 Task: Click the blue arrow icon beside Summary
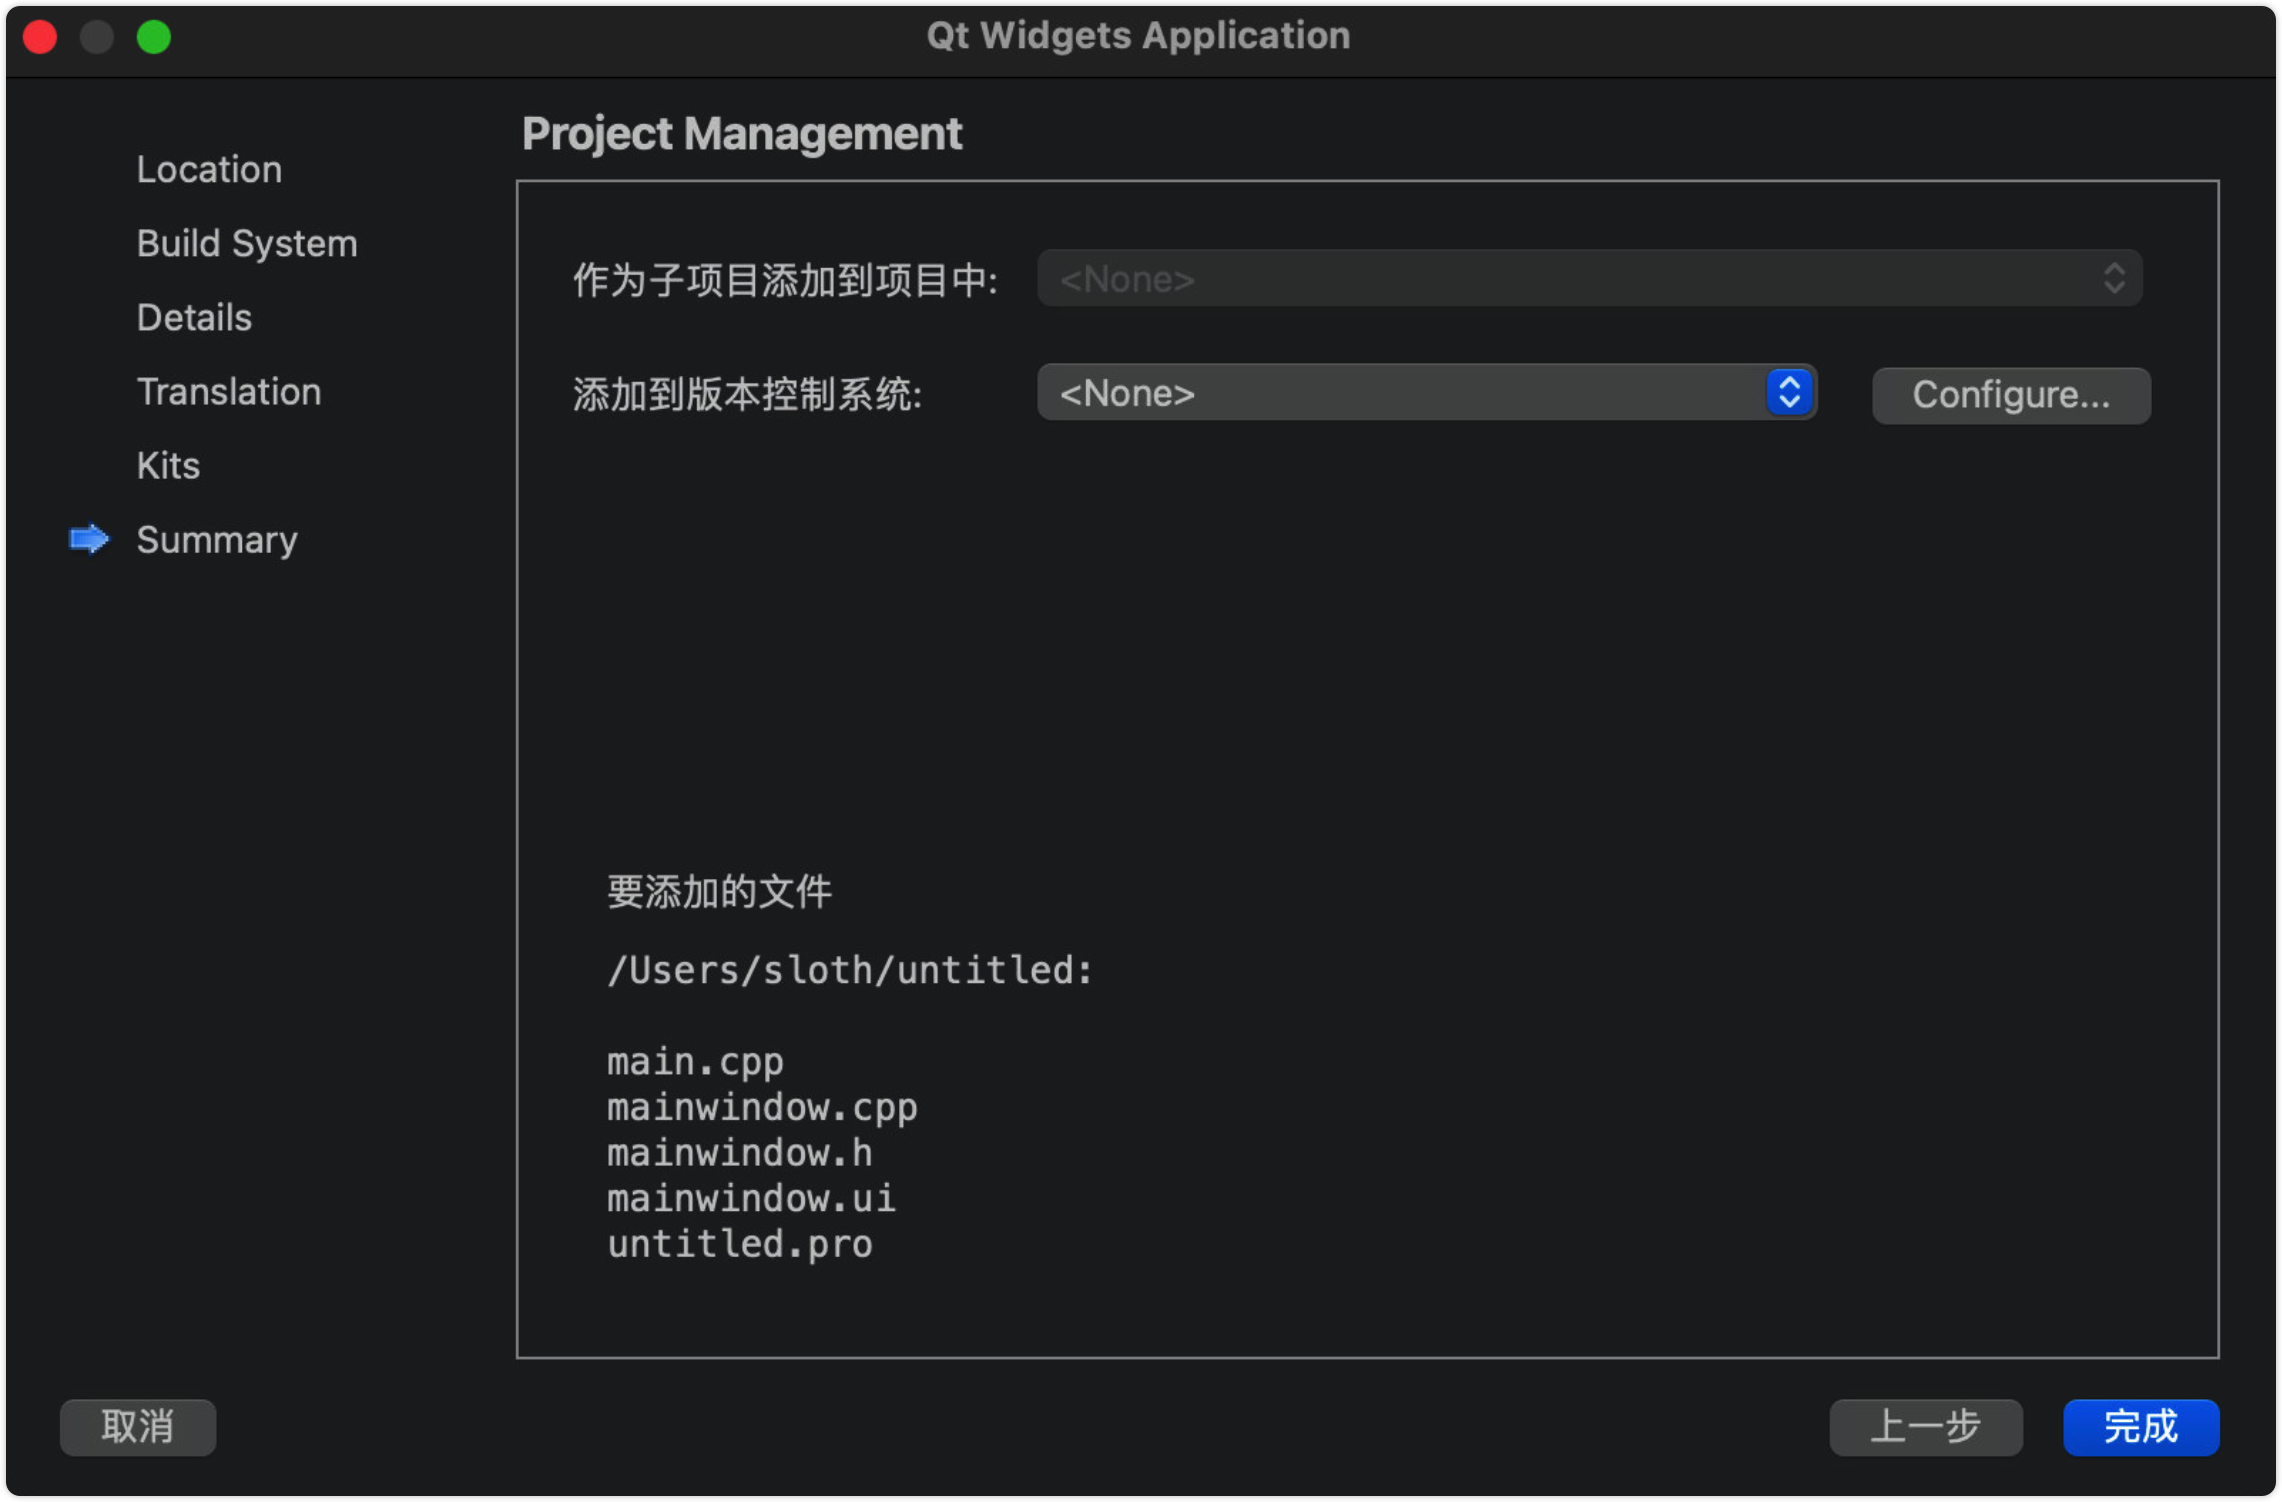pyautogui.click(x=88, y=539)
